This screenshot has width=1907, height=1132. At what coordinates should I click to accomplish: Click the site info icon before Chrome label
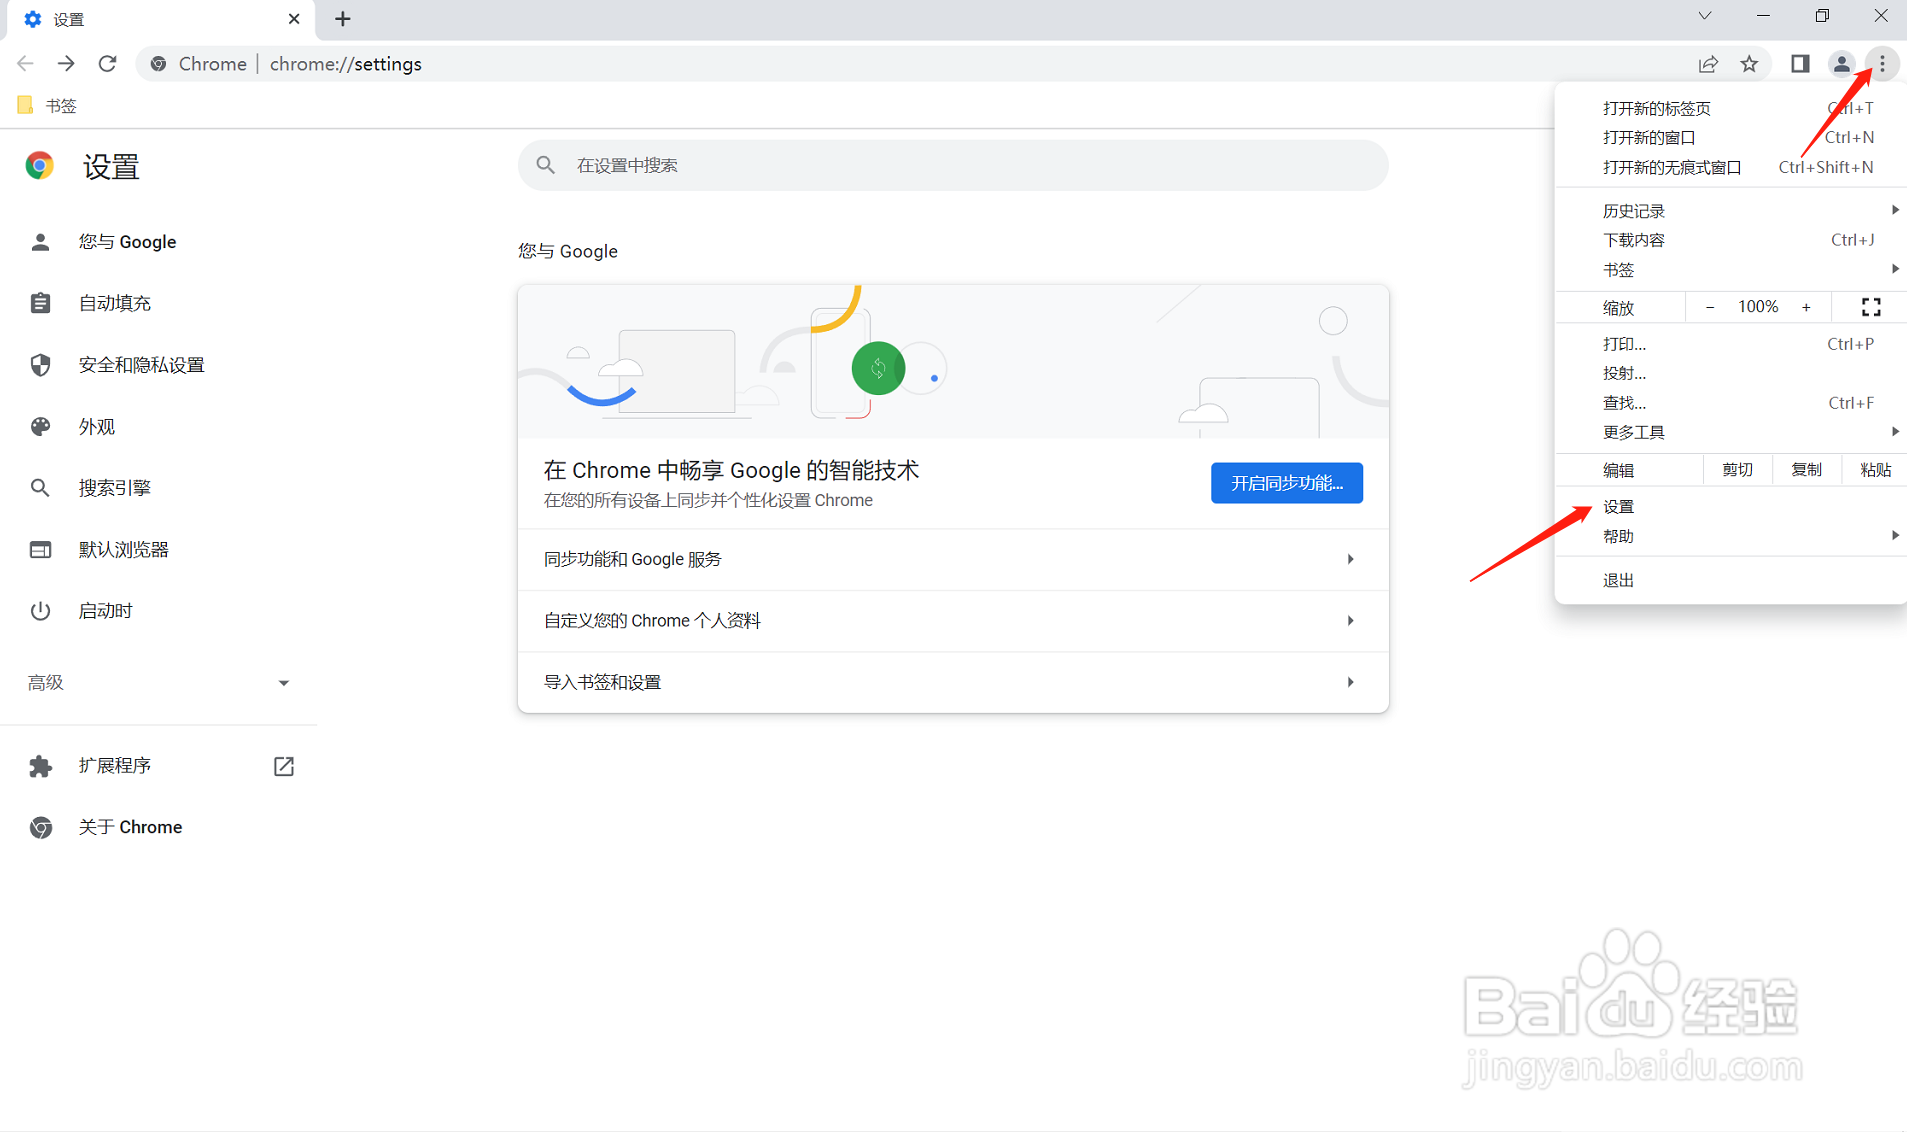tap(158, 64)
